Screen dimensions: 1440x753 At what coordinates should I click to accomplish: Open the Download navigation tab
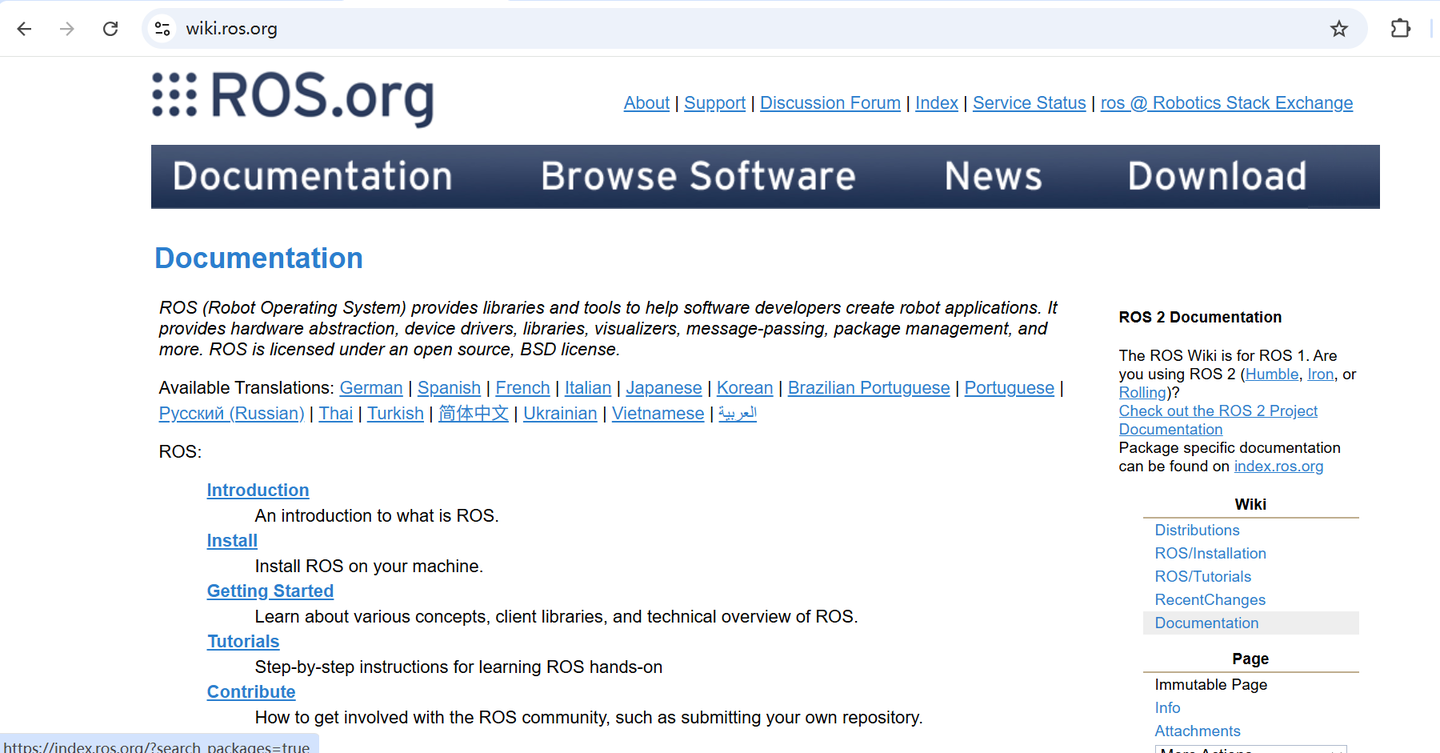[x=1217, y=177]
